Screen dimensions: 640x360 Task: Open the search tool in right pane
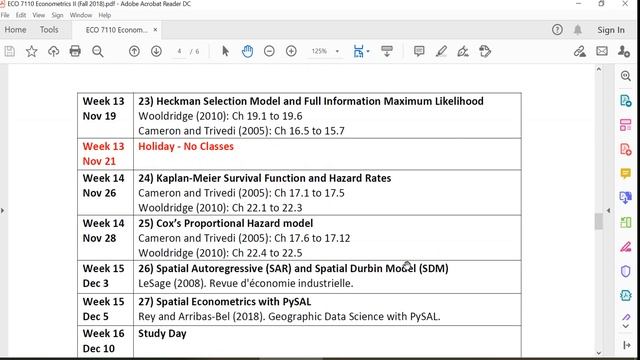(x=625, y=76)
